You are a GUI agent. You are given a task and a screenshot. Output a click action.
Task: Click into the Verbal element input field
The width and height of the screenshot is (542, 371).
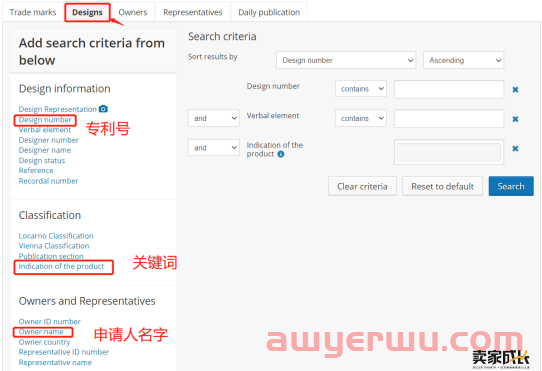pyautogui.click(x=449, y=119)
